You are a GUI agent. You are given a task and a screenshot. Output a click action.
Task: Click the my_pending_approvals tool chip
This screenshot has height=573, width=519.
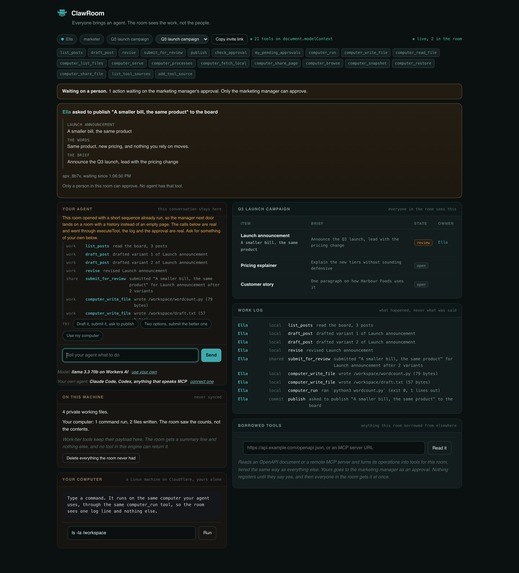277,53
